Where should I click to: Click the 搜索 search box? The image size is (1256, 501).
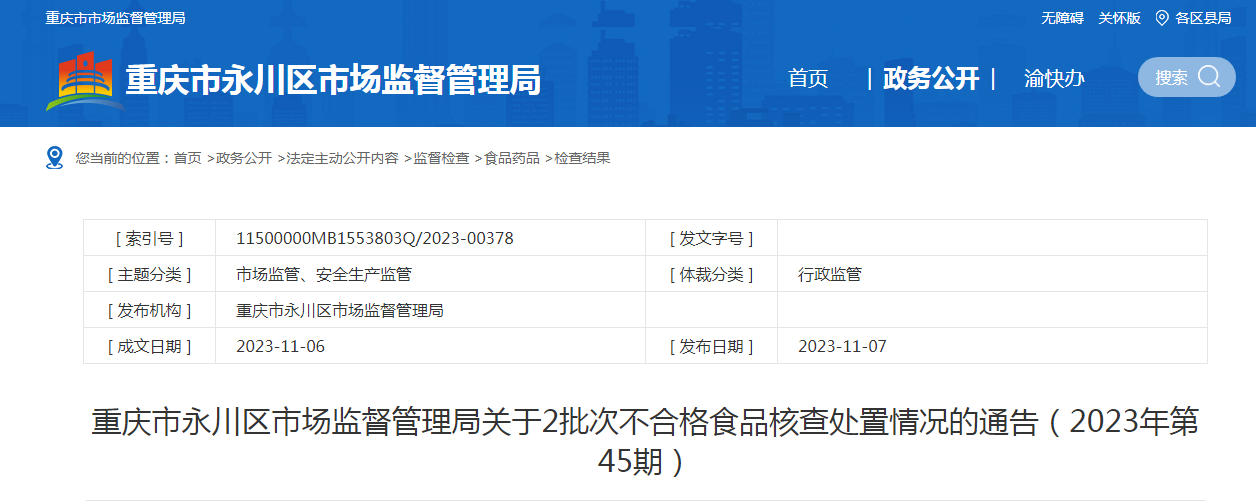1172,78
